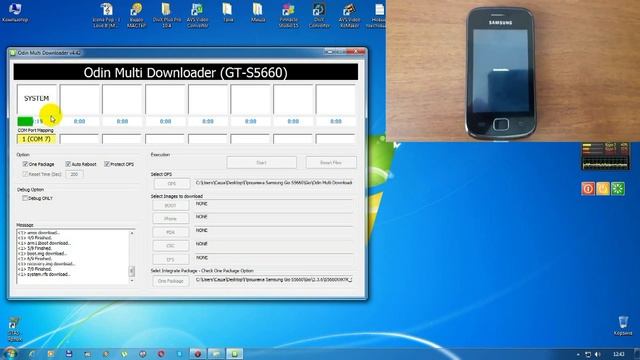Viewport: 640px width, 360px height.
Task: Toggle the Auto Reboot checkbox
Action: click(68, 164)
